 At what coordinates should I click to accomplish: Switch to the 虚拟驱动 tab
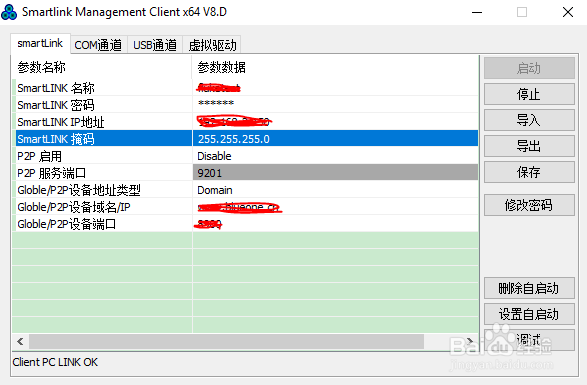pyautogui.click(x=212, y=45)
